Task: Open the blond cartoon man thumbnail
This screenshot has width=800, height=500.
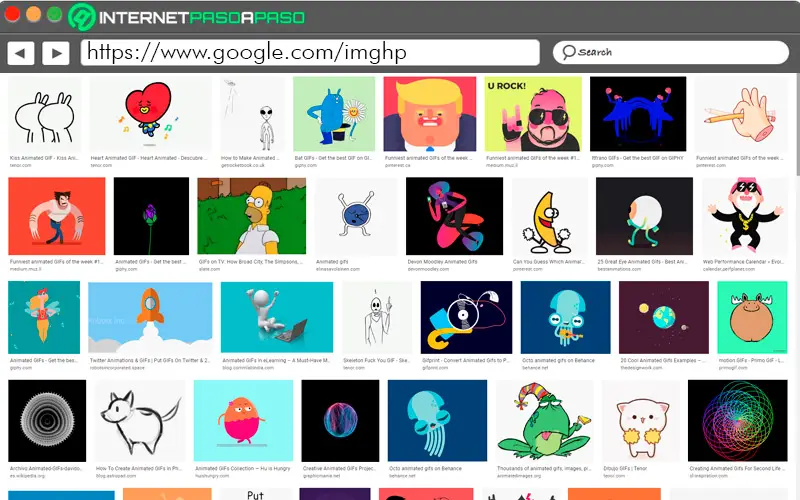Action: [x=430, y=114]
